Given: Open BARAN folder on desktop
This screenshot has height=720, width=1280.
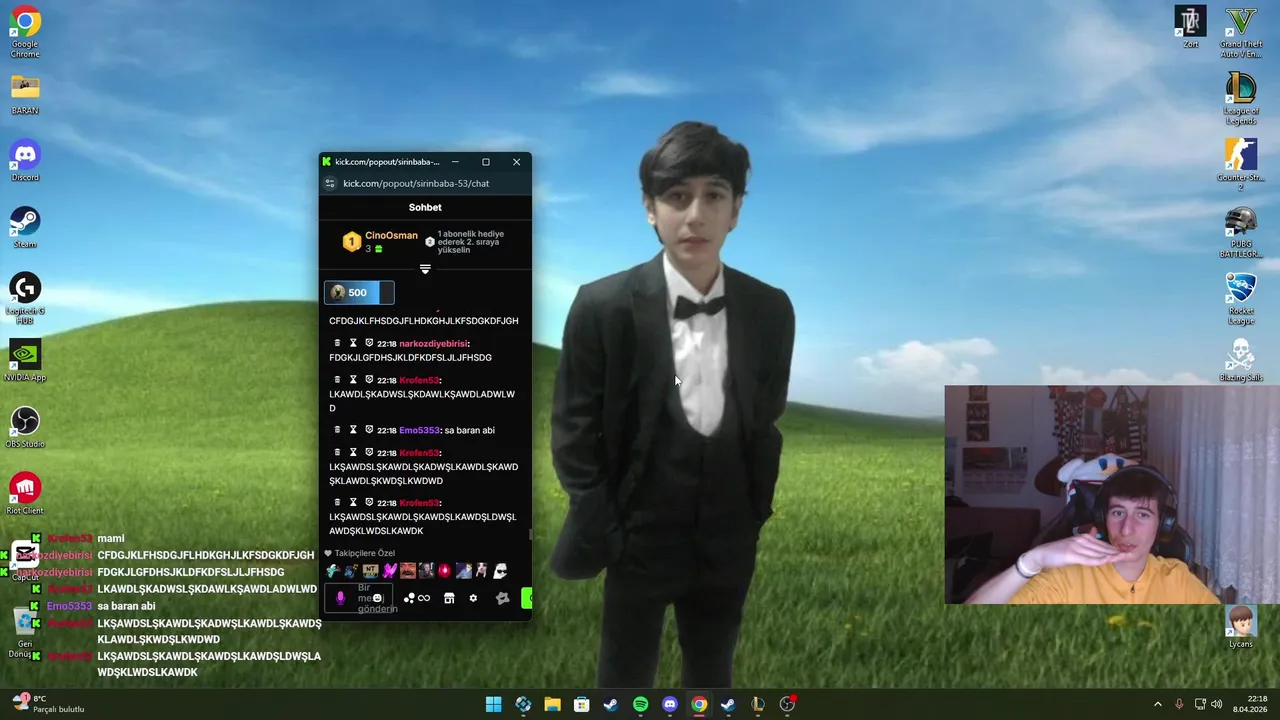Looking at the screenshot, I should (x=25, y=93).
